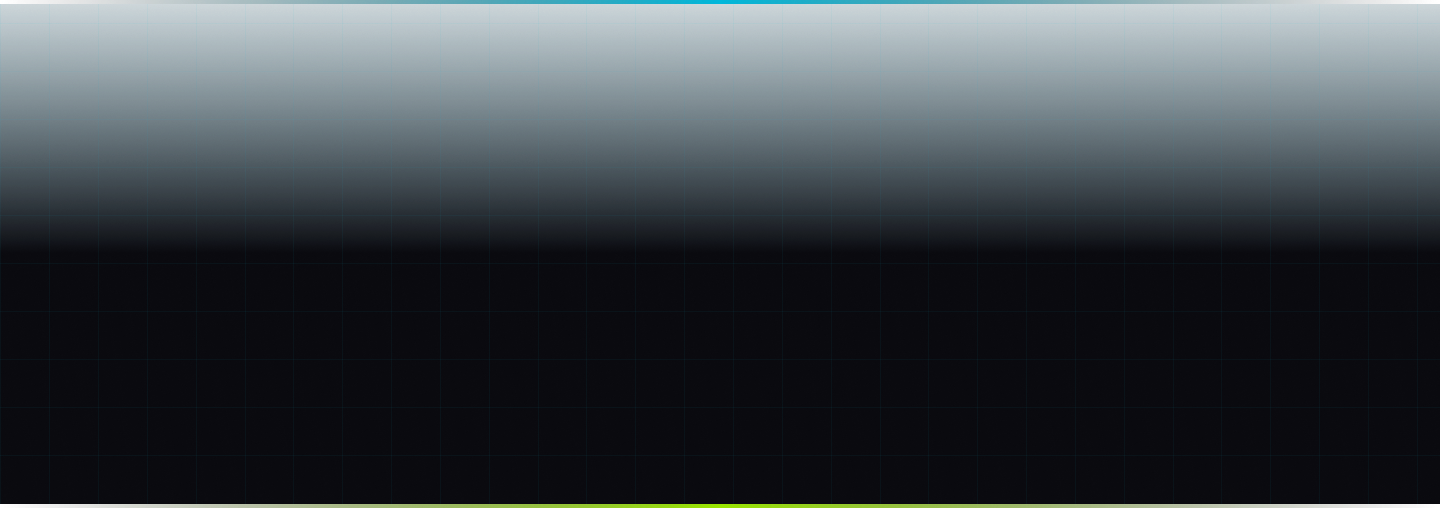Click the small white artifact in the top-left corner
The height and width of the screenshot is (508, 1440).
(4, 3)
